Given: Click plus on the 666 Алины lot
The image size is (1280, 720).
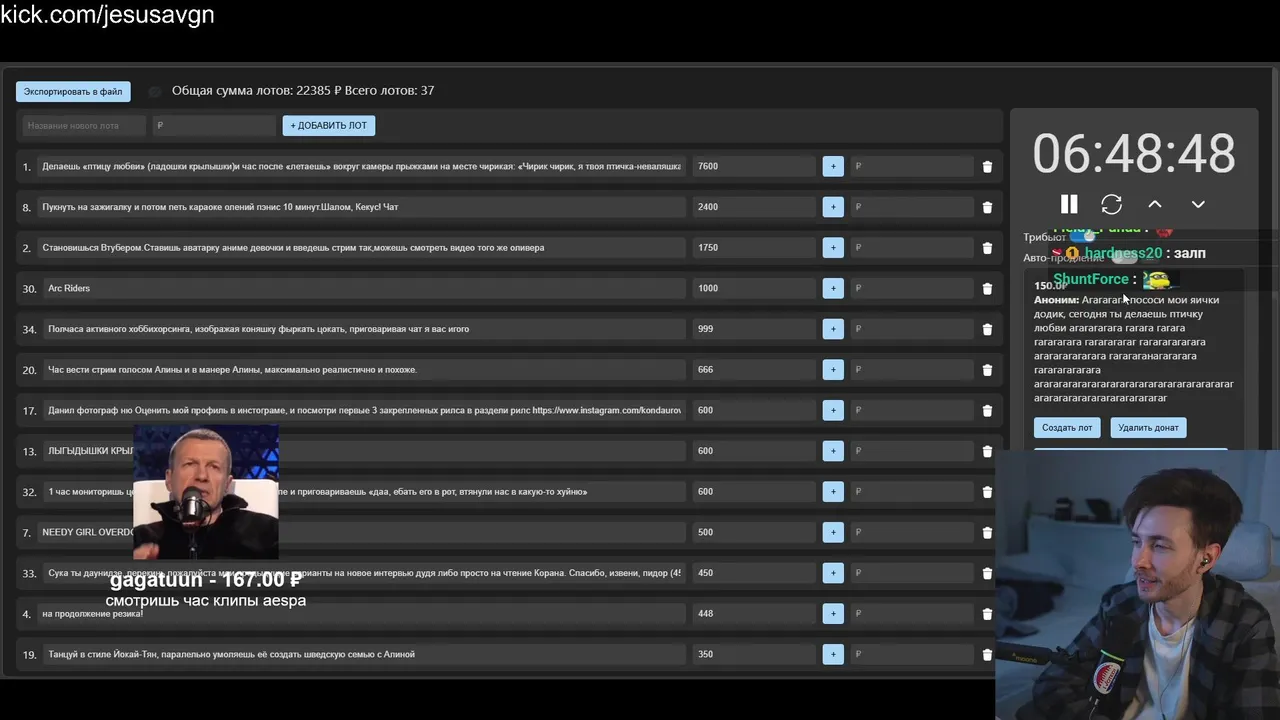Looking at the screenshot, I should point(833,369).
